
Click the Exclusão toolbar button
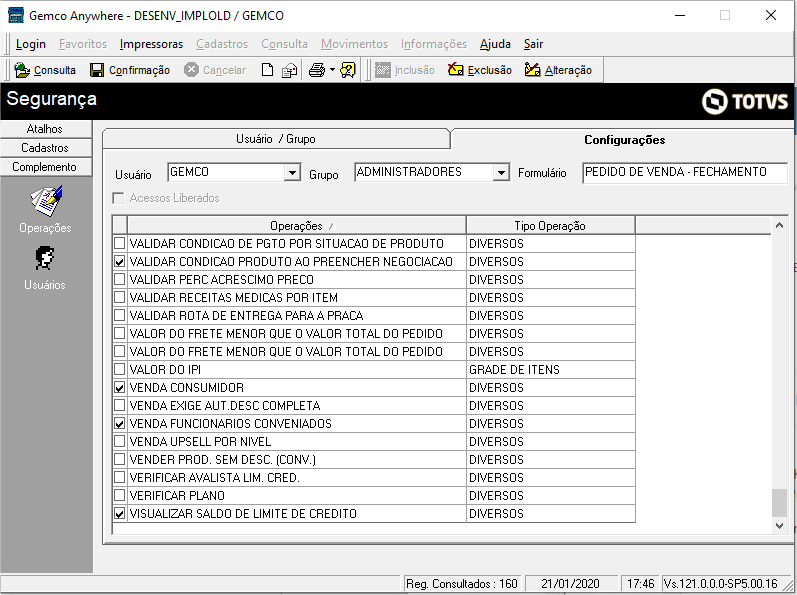(x=479, y=70)
